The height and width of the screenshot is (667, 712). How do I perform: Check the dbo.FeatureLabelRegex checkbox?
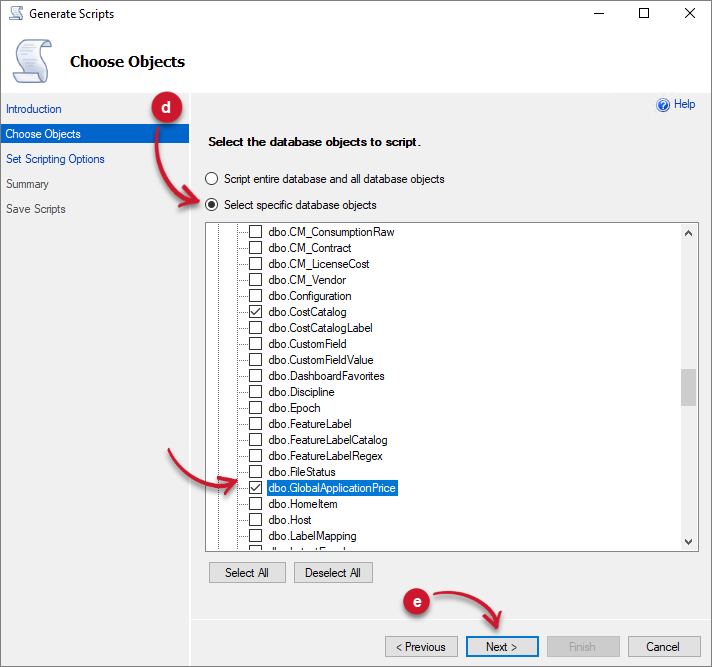(x=256, y=455)
